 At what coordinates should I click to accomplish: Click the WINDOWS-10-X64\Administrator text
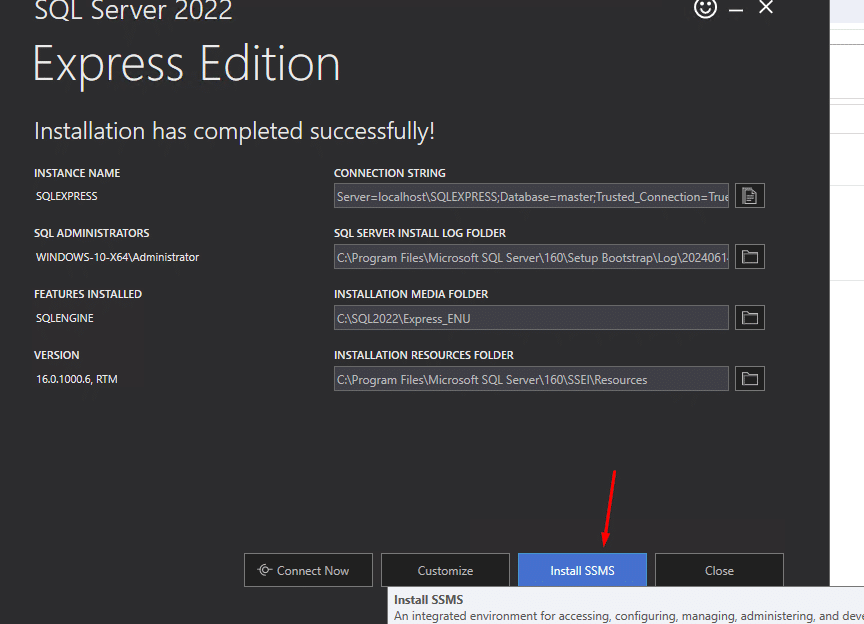pyautogui.click(x=117, y=257)
